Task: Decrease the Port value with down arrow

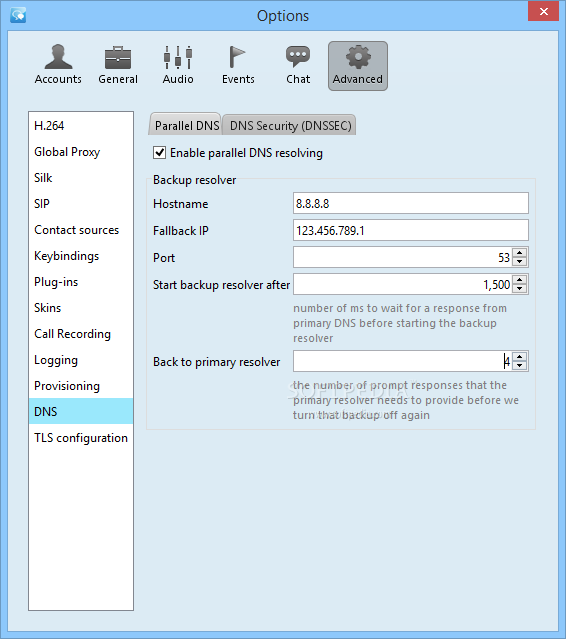Action: [520, 262]
